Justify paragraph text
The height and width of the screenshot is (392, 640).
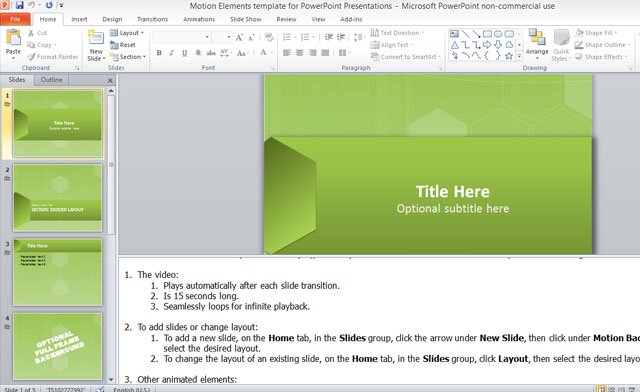325,53
